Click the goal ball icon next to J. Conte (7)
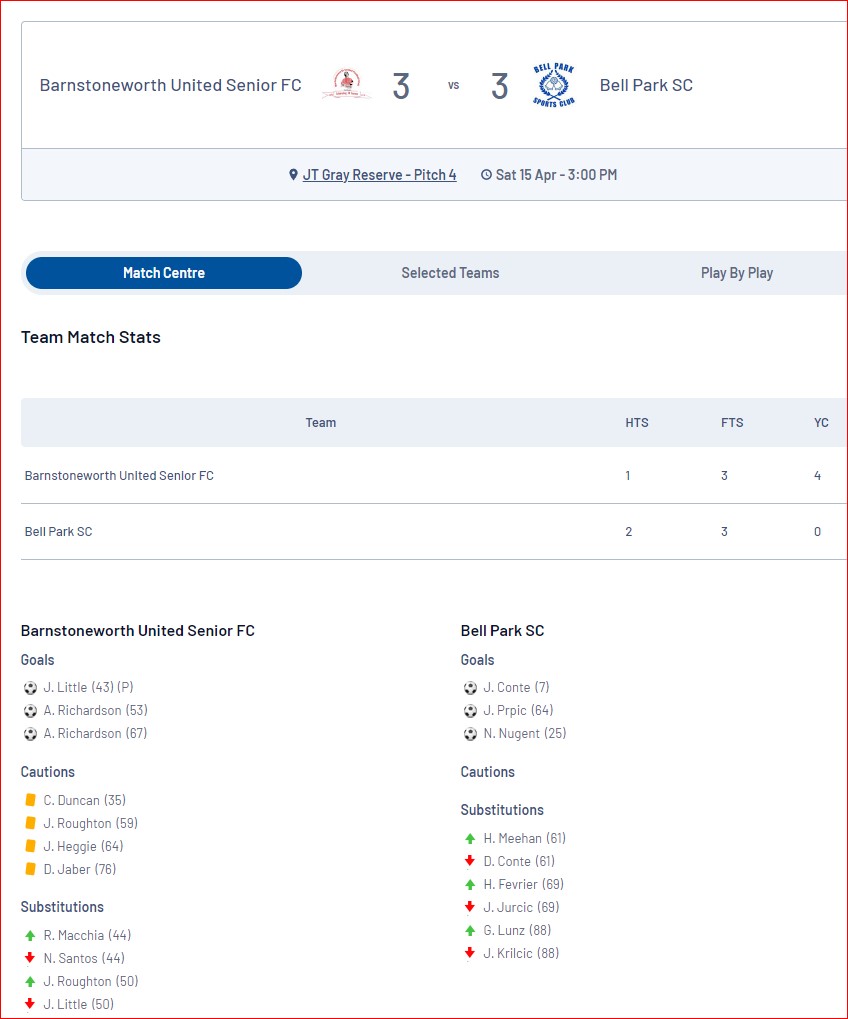This screenshot has height=1019, width=848. [x=470, y=688]
